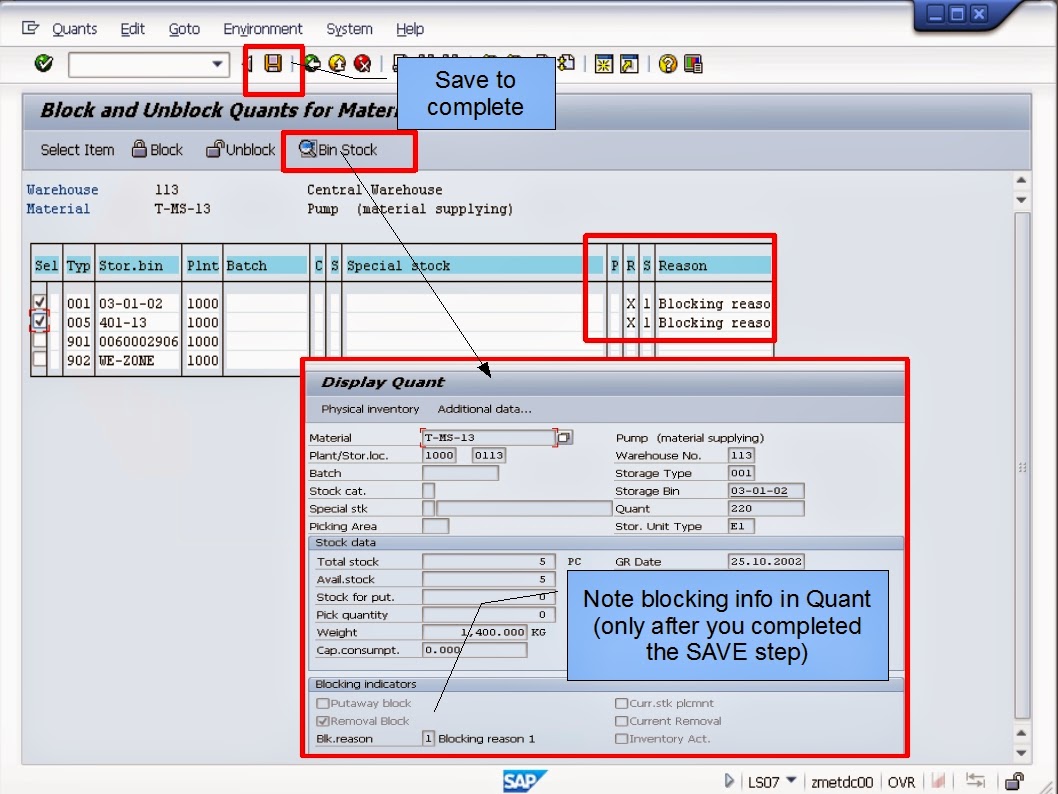Open the Environment menu
Image resolution: width=1058 pixels, height=794 pixels.
pos(262,28)
